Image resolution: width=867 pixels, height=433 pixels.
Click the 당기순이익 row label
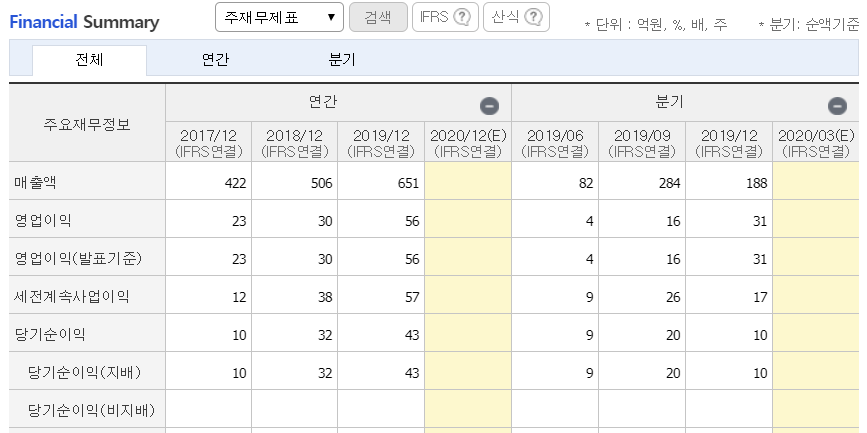point(50,335)
